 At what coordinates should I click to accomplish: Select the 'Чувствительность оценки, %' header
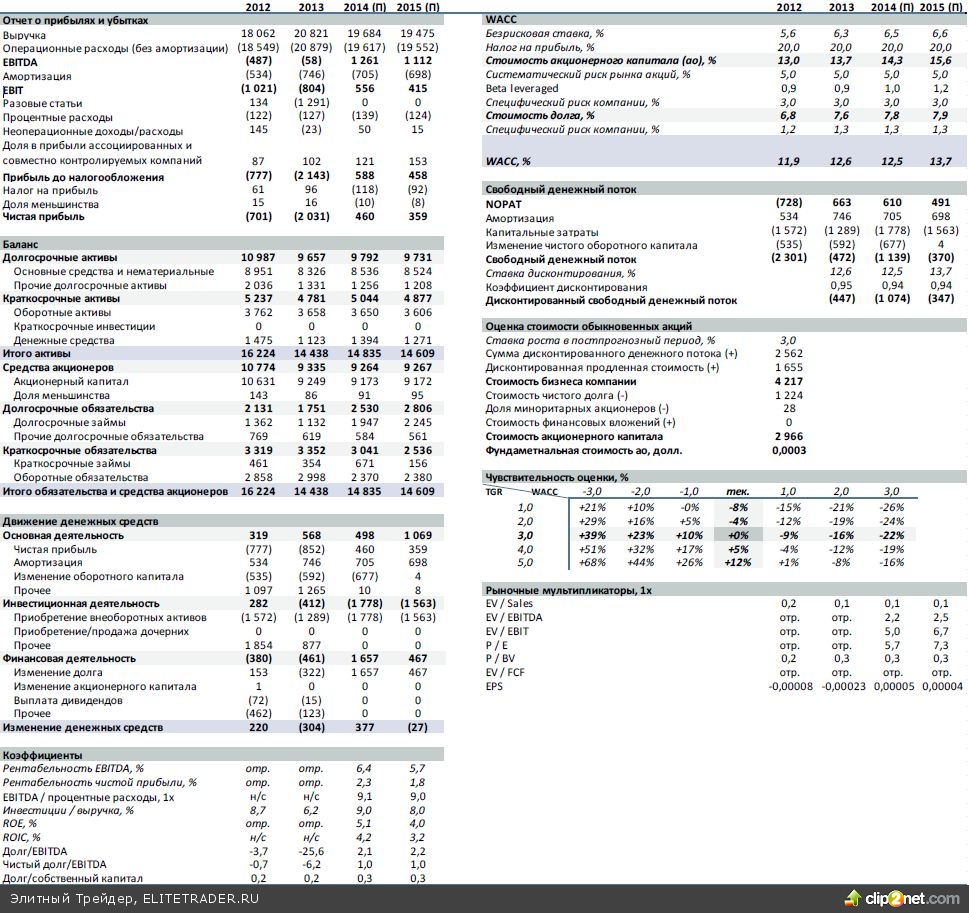click(557, 477)
